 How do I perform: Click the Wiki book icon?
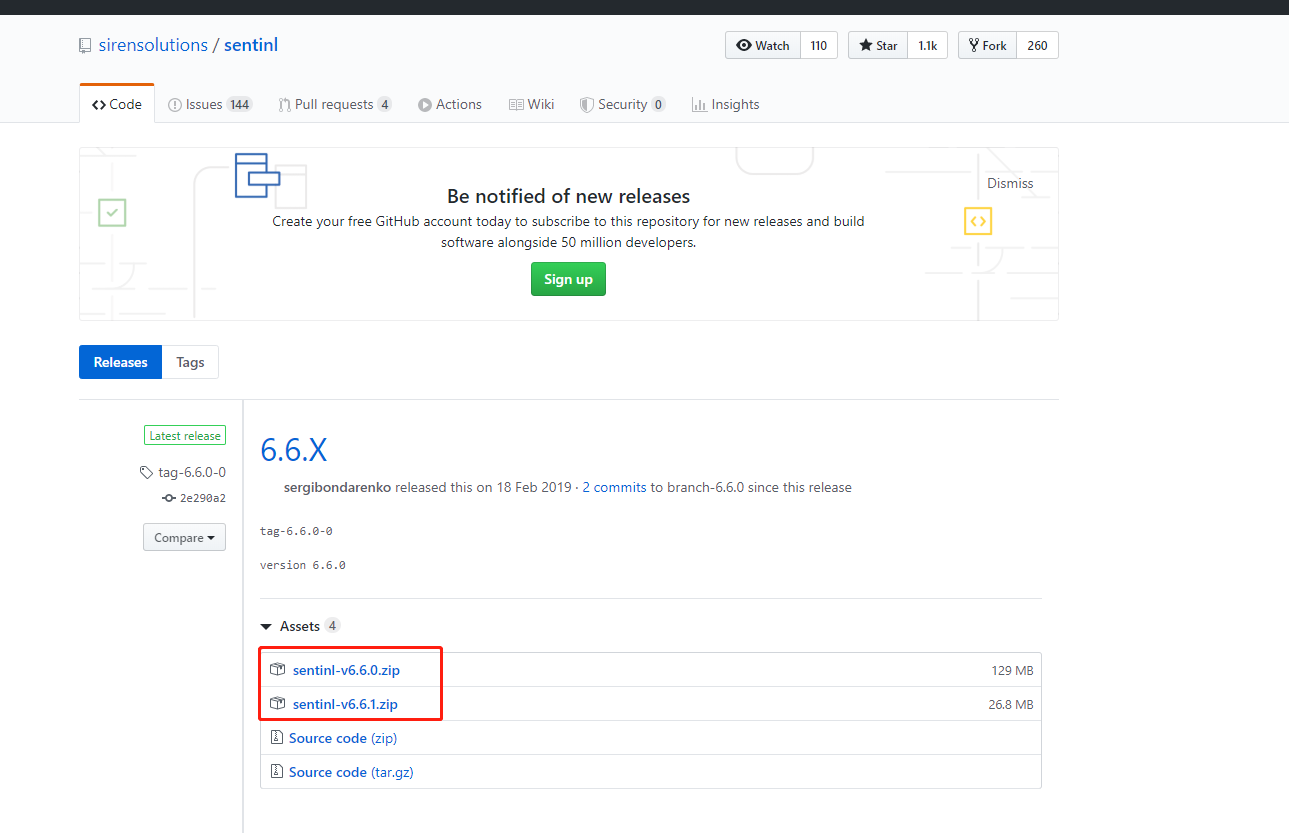click(516, 105)
